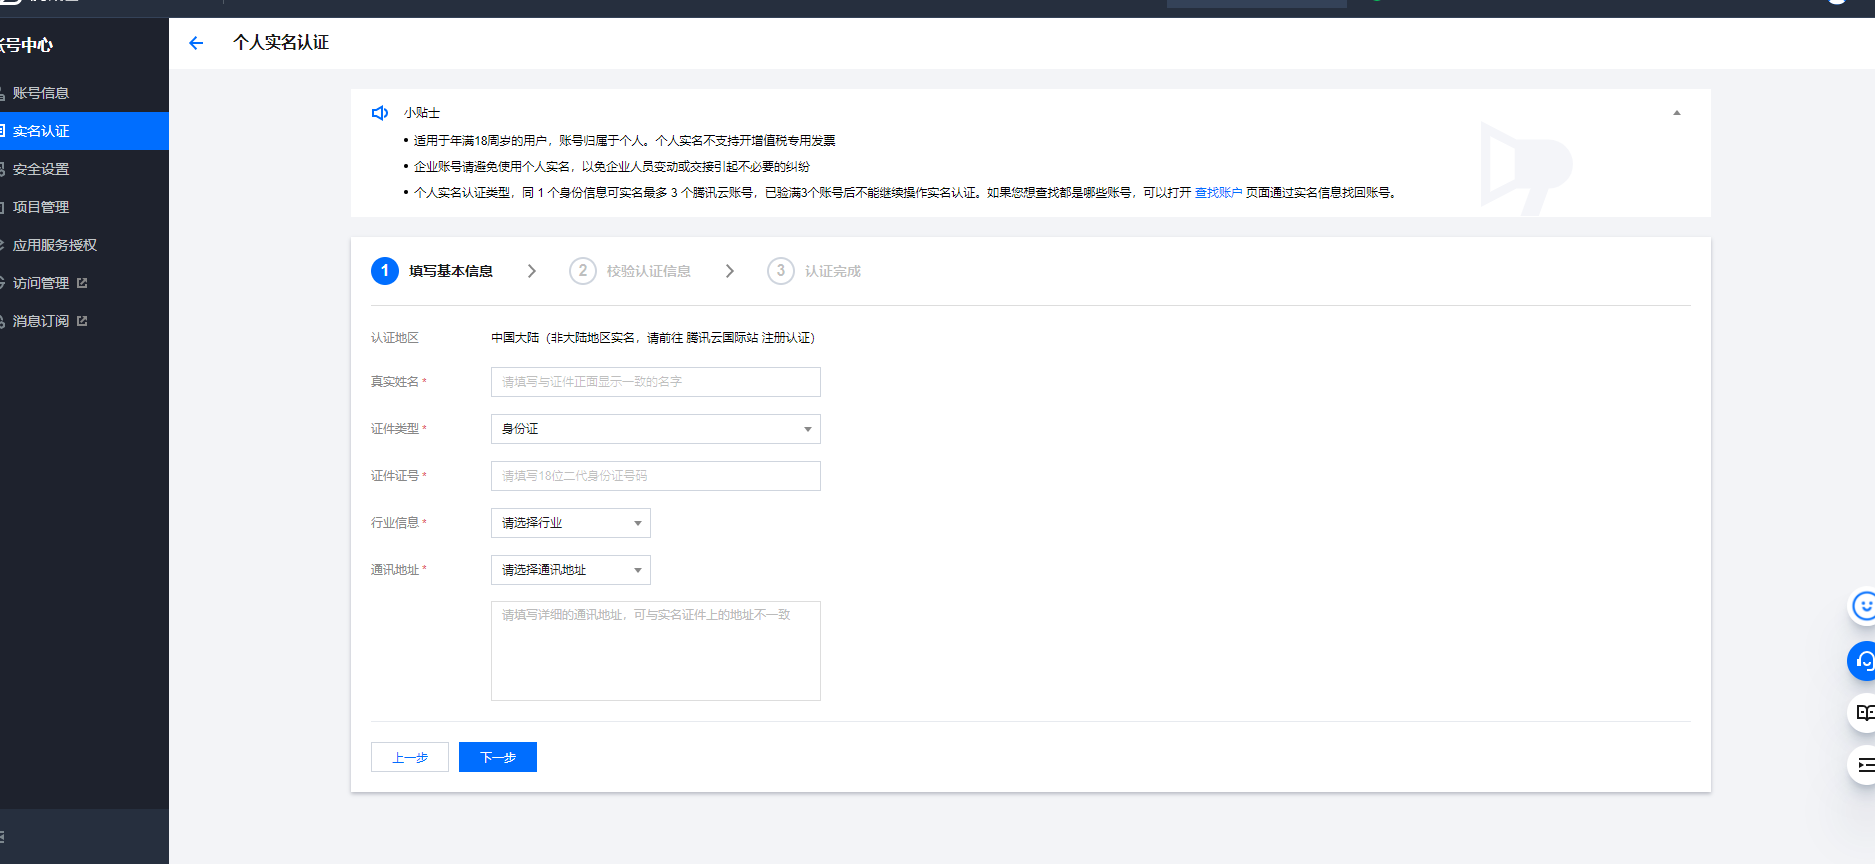Click the chevron after 校验认证信息 step
This screenshot has width=1875, height=864.
click(x=730, y=271)
